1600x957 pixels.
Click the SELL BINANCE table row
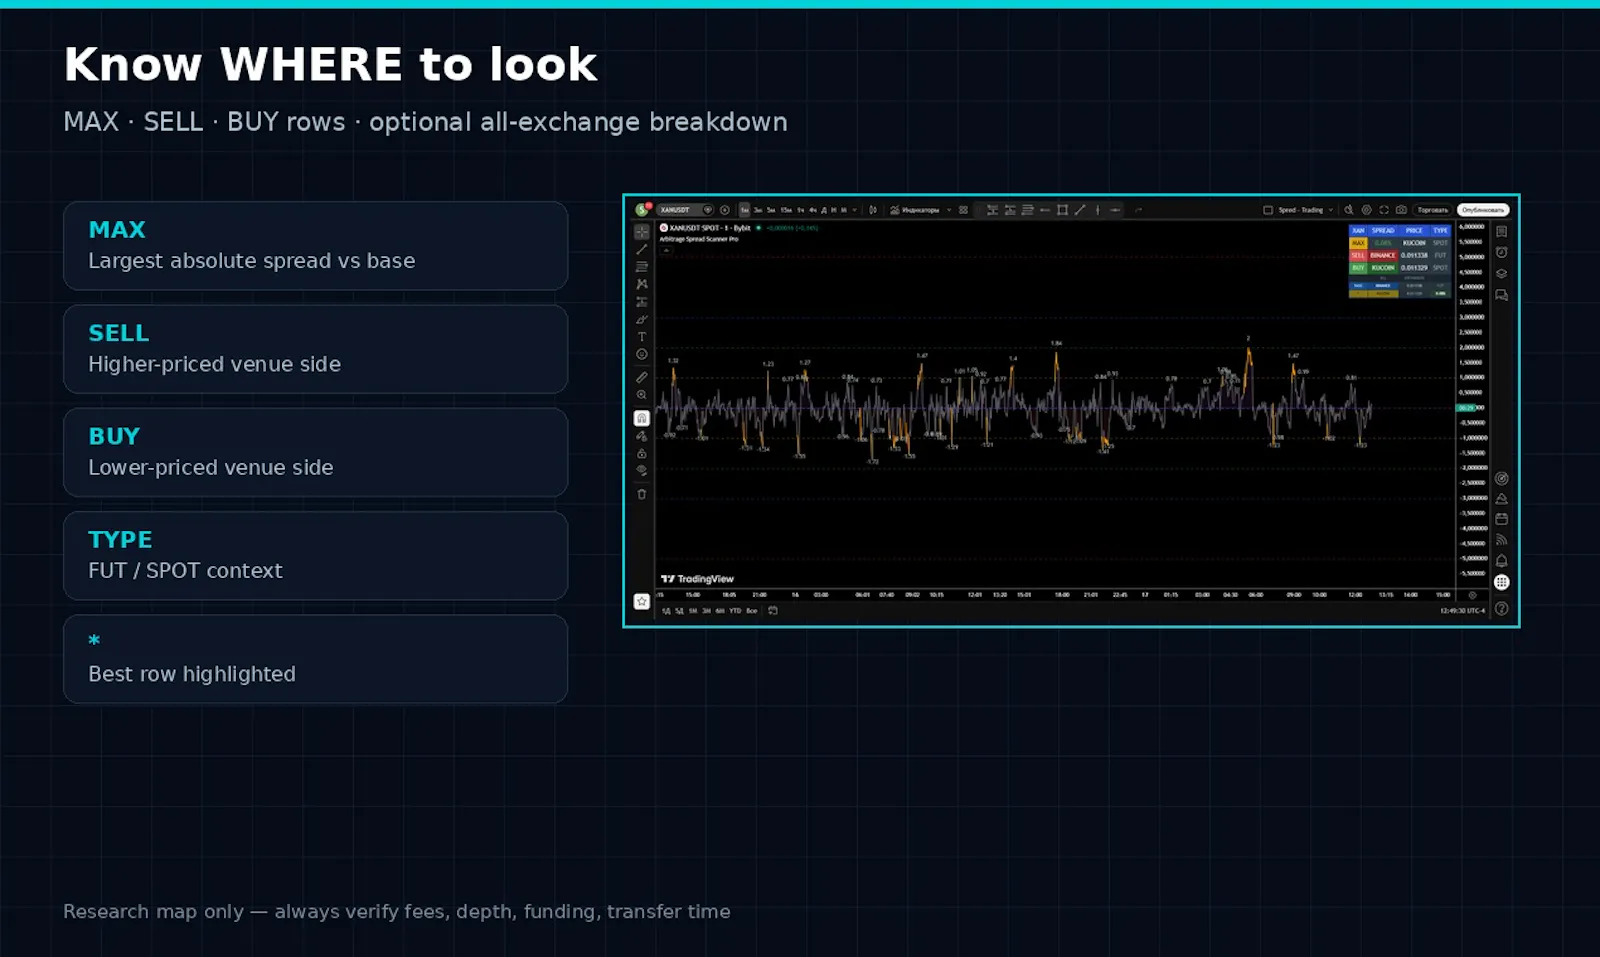point(1400,255)
